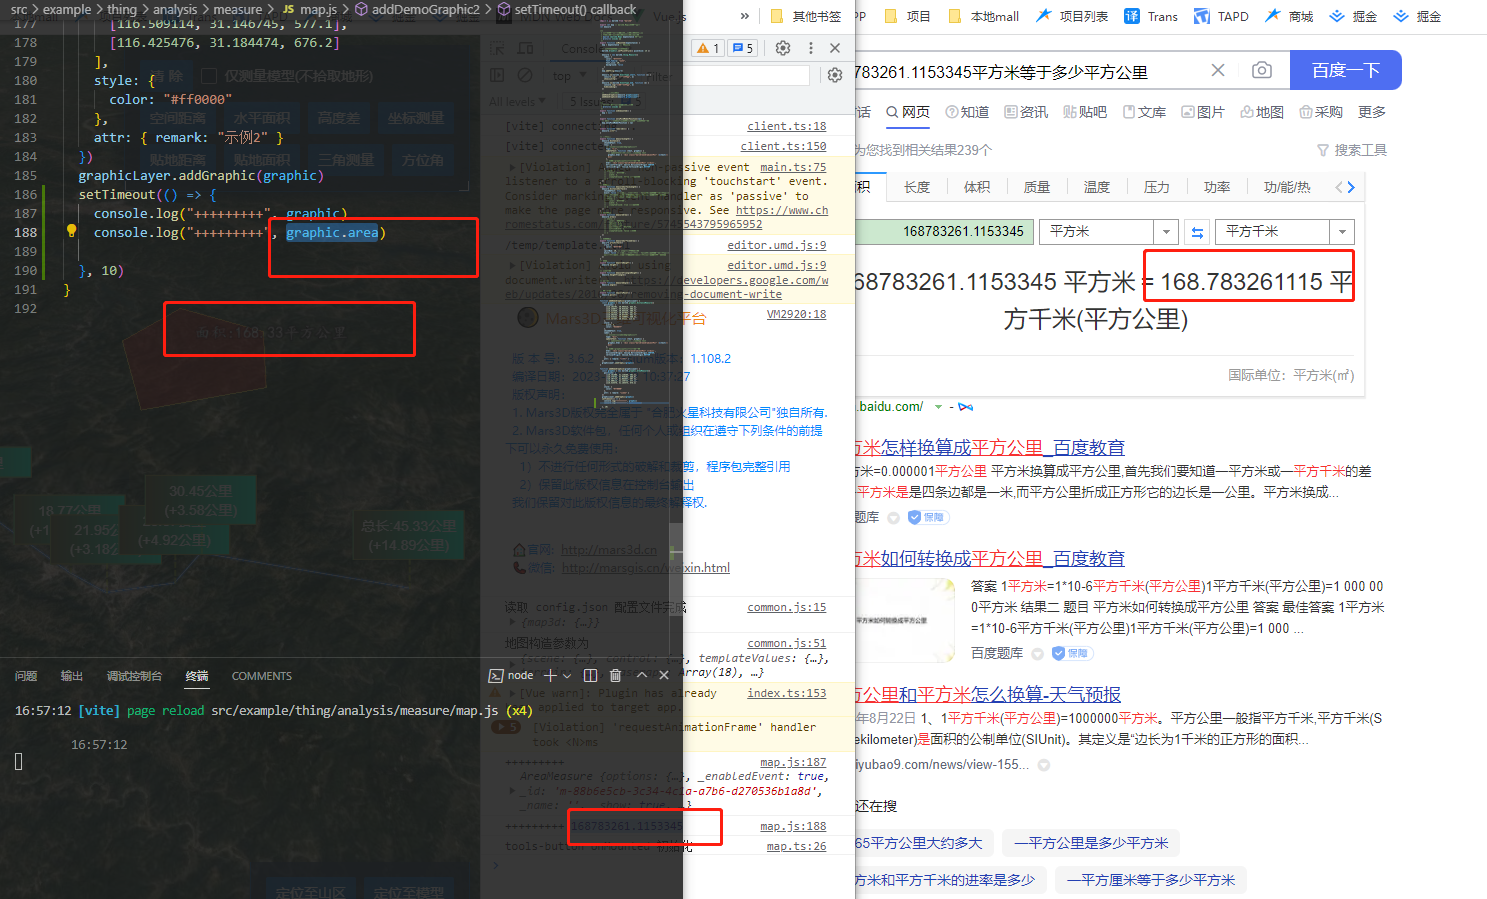Split the VS Code terminal panel
Image resolution: width=1487 pixels, height=899 pixels.
pos(590,676)
